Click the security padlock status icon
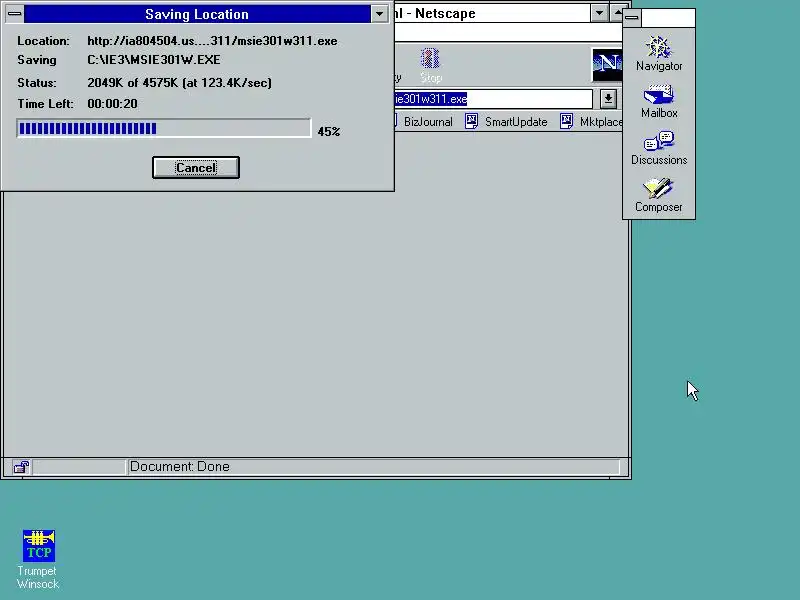 [21, 466]
